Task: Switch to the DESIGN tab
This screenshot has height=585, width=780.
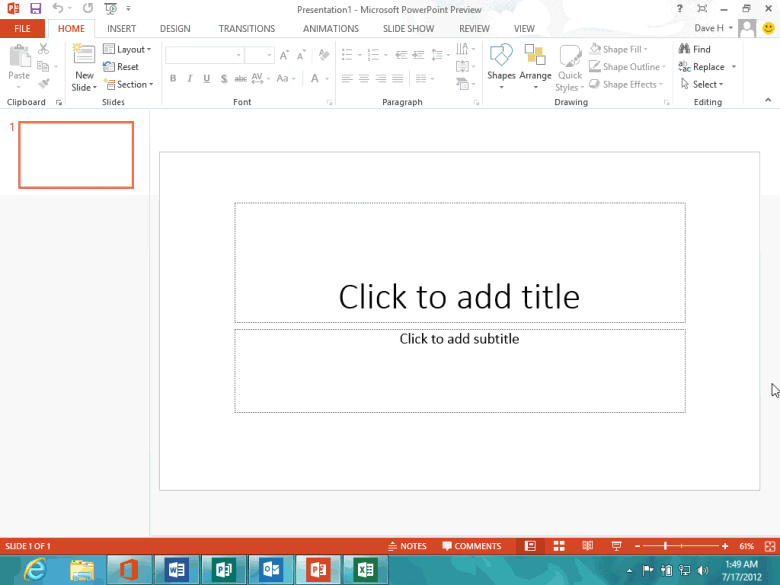Action: [175, 29]
